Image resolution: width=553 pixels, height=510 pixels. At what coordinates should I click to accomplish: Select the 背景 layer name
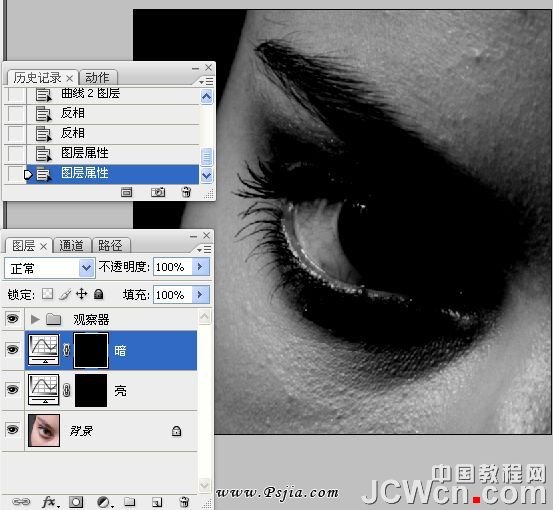tap(81, 431)
